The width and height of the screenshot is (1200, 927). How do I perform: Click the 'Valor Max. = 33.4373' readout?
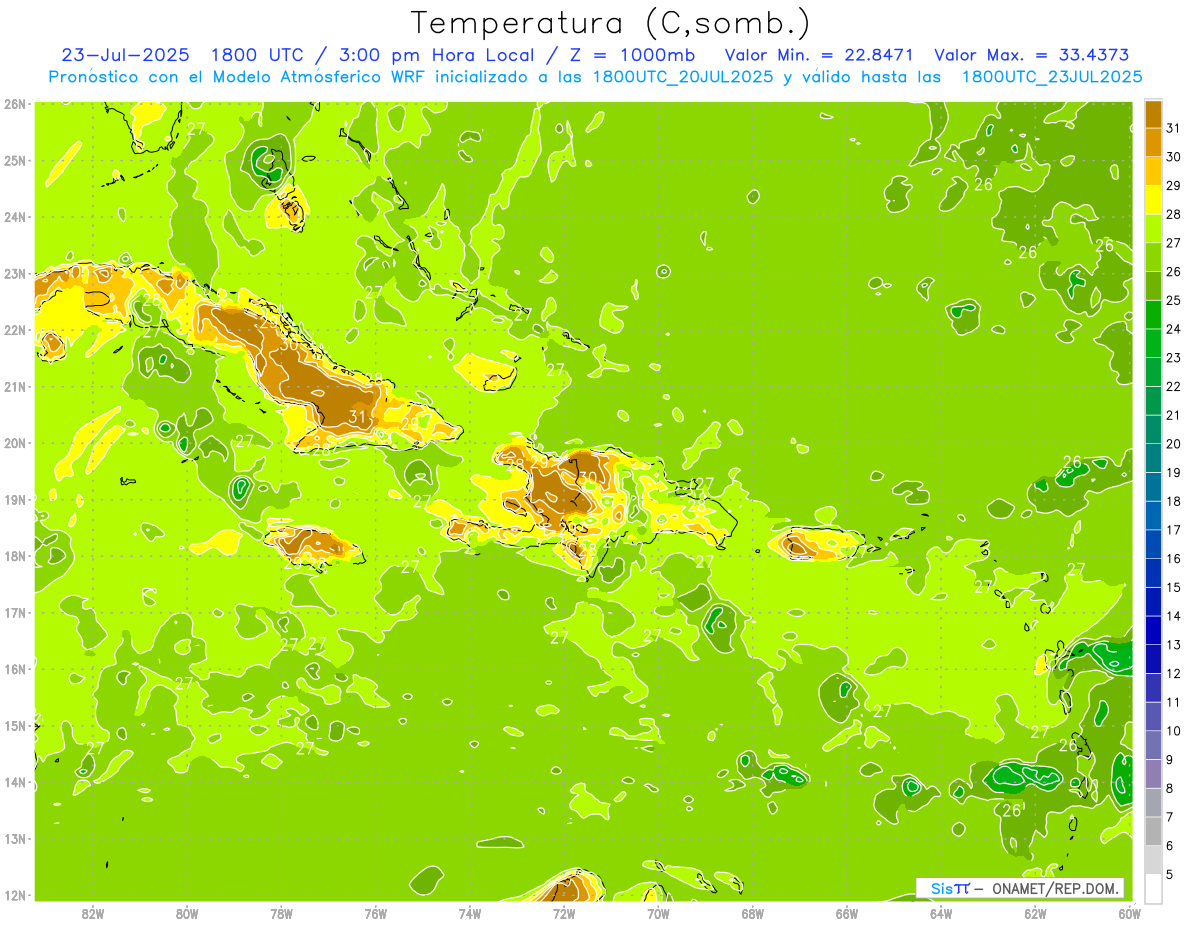(1032, 55)
